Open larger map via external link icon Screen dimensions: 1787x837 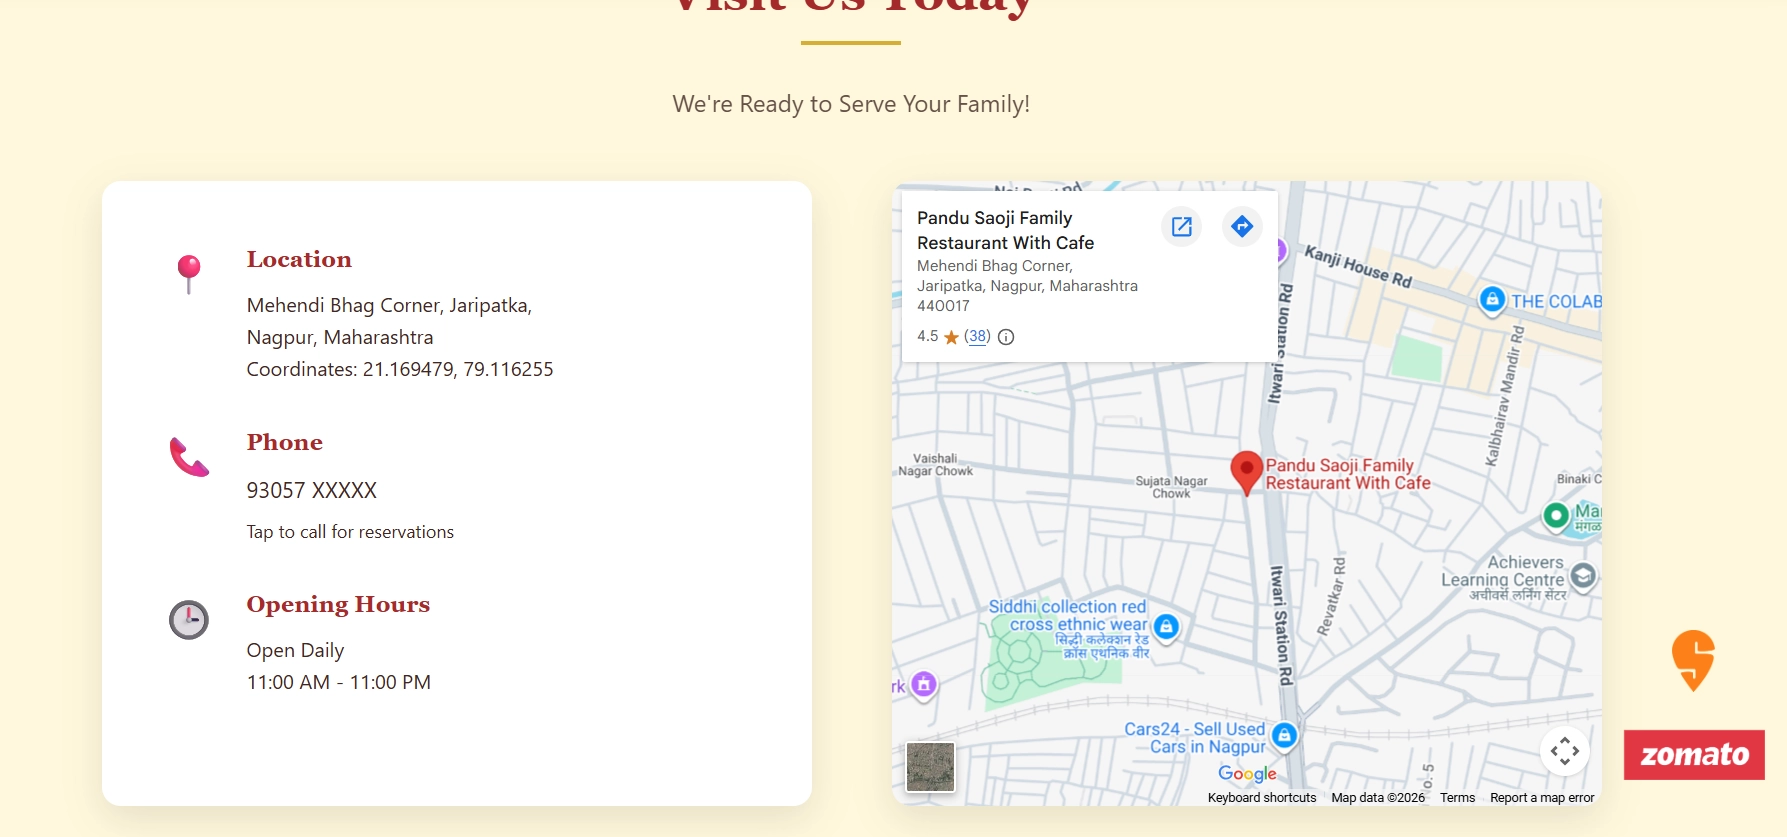click(1181, 227)
